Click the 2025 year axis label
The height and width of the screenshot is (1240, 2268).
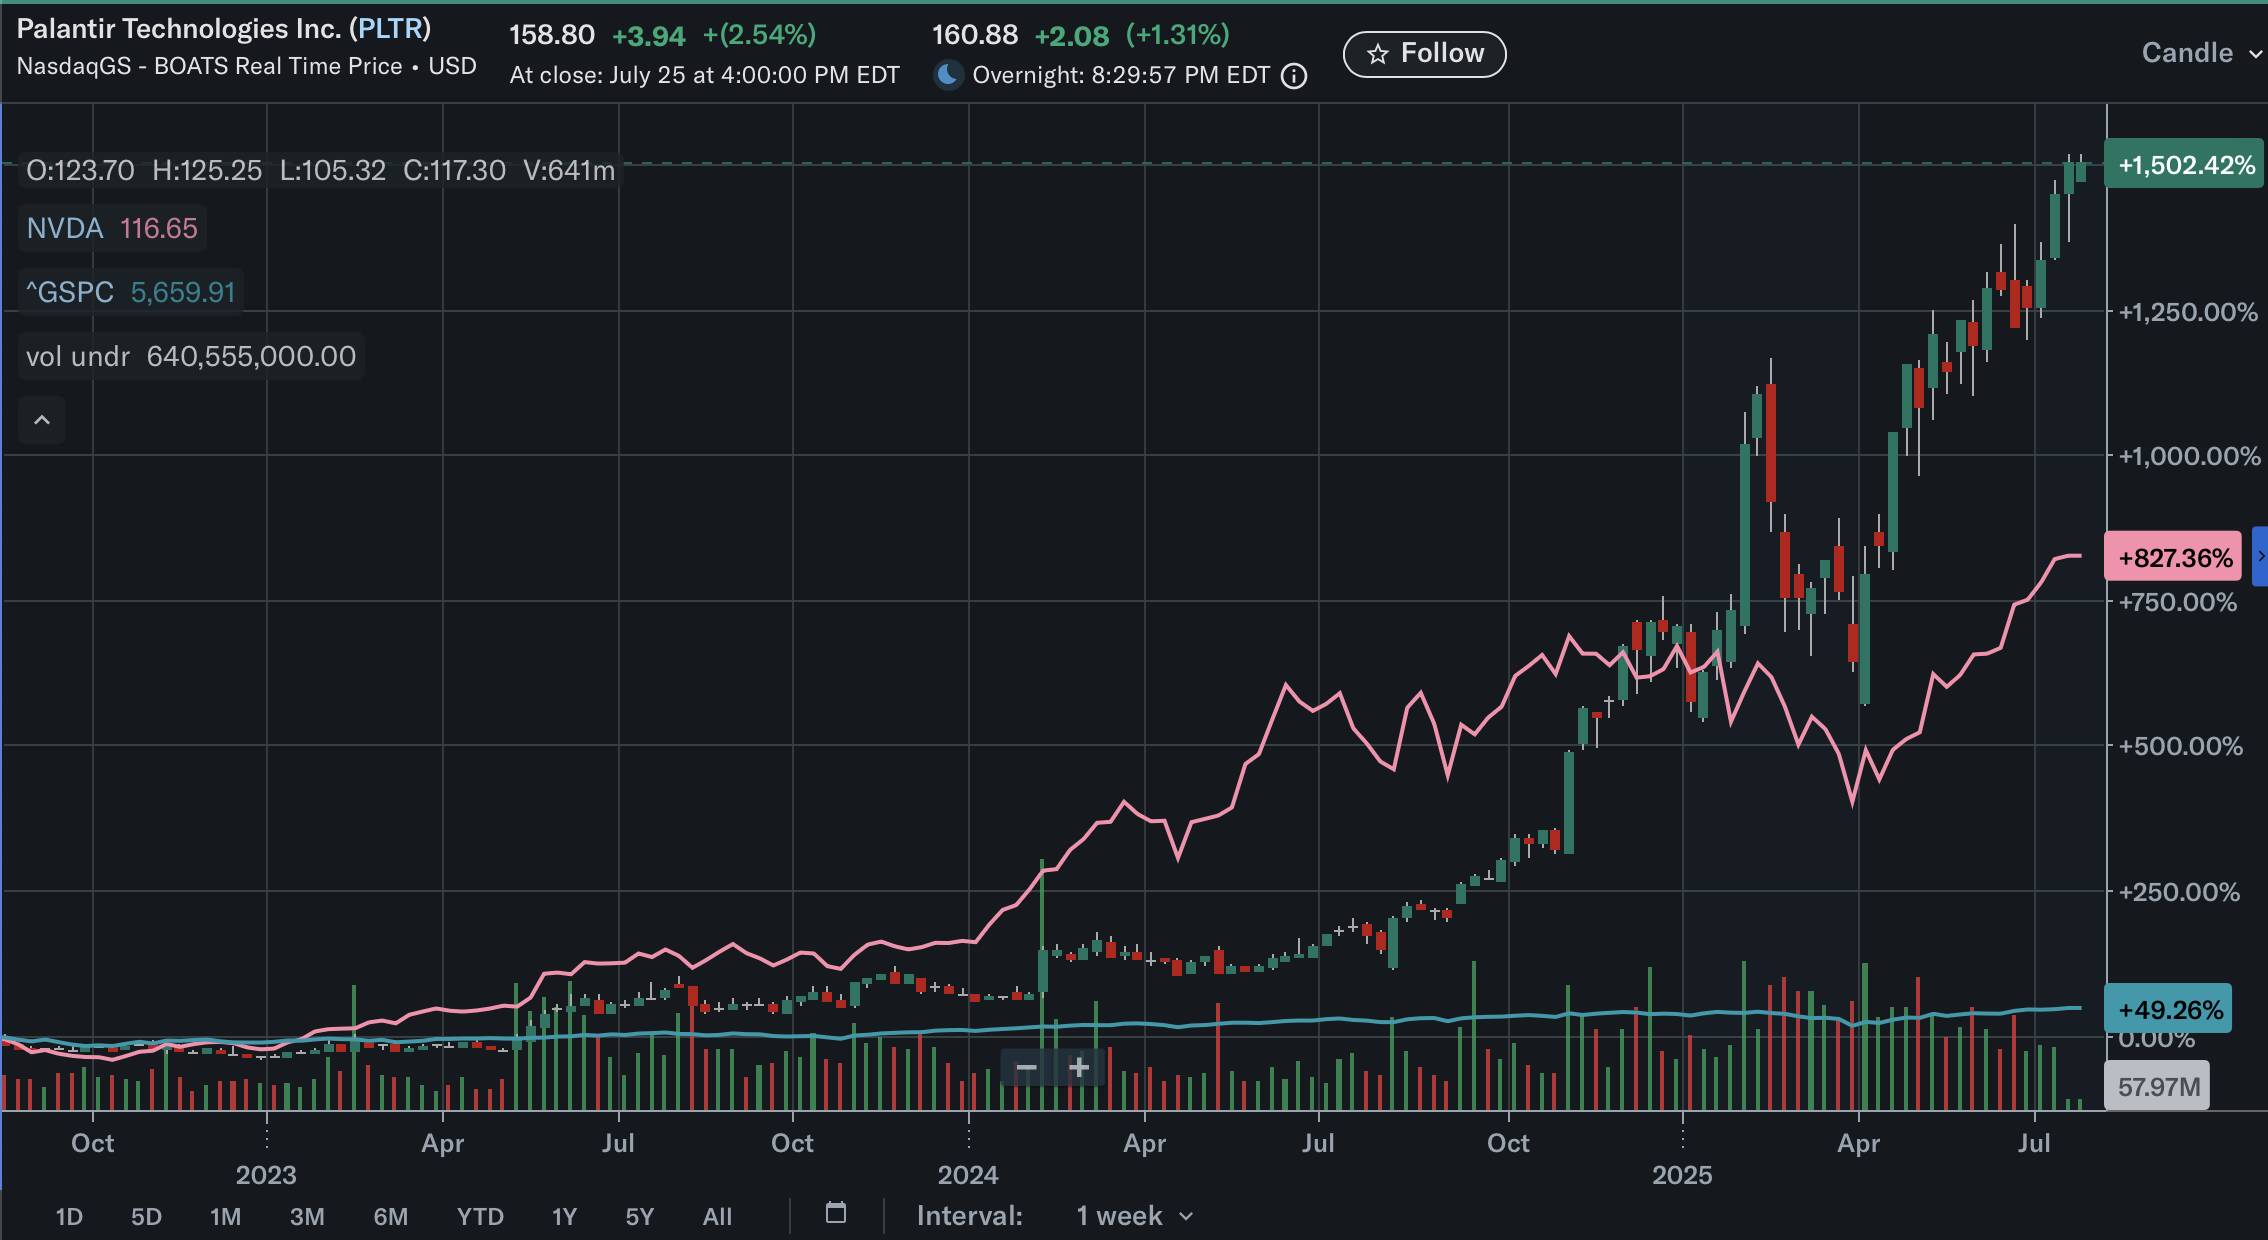pyautogui.click(x=1682, y=1175)
